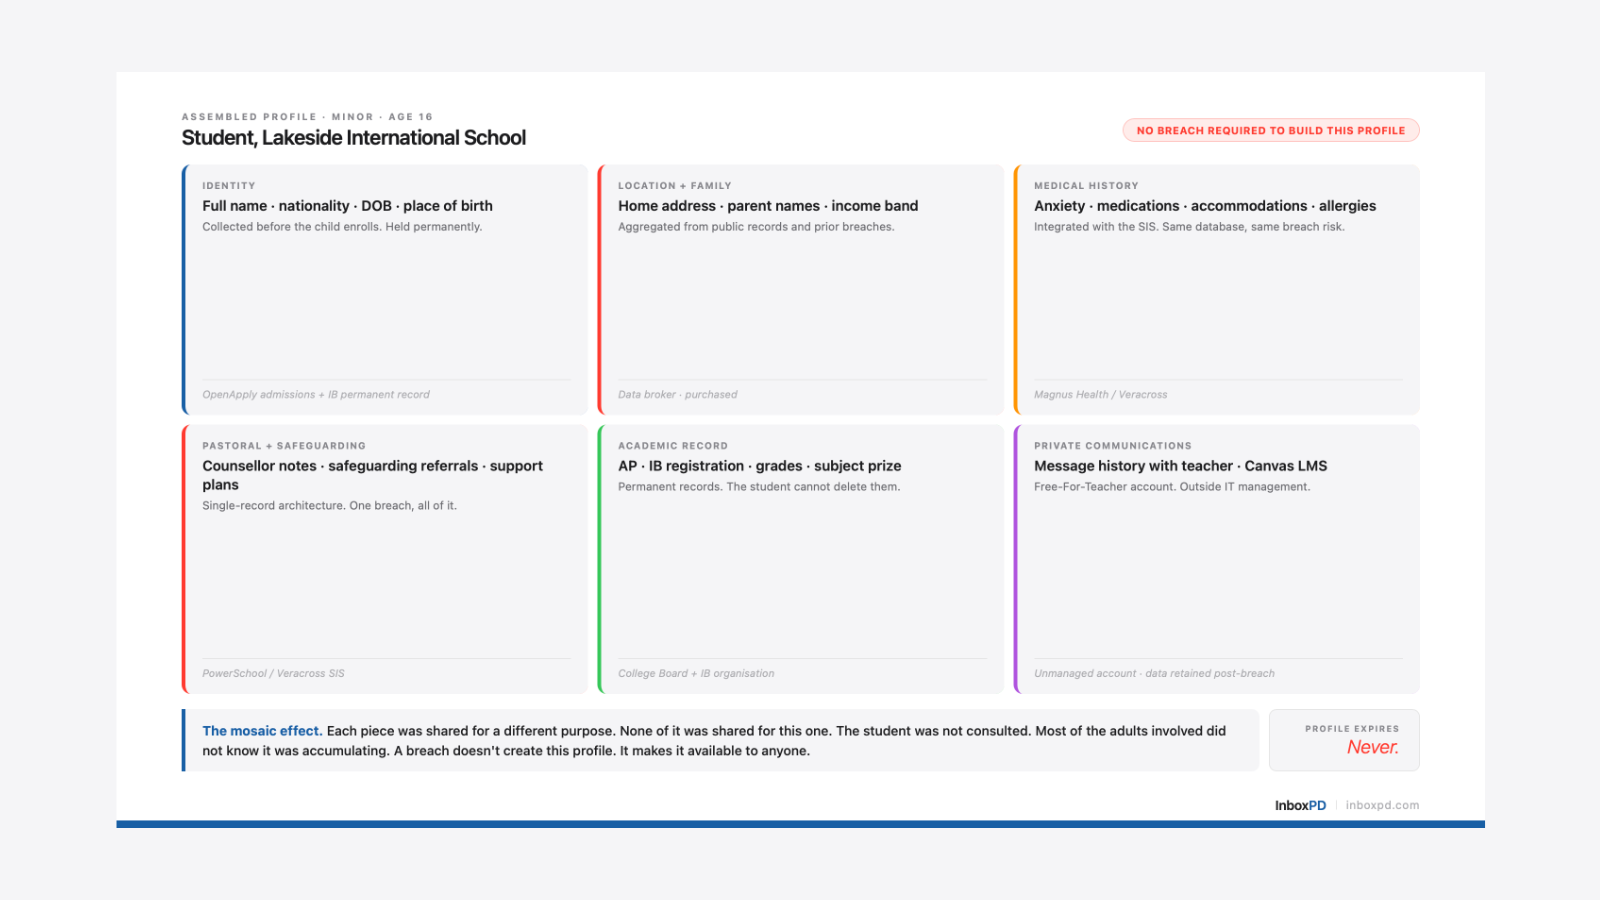Click 'OpenApply admissions + IB permanent record' source
The image size is (1600, 900).
(316, 395)
